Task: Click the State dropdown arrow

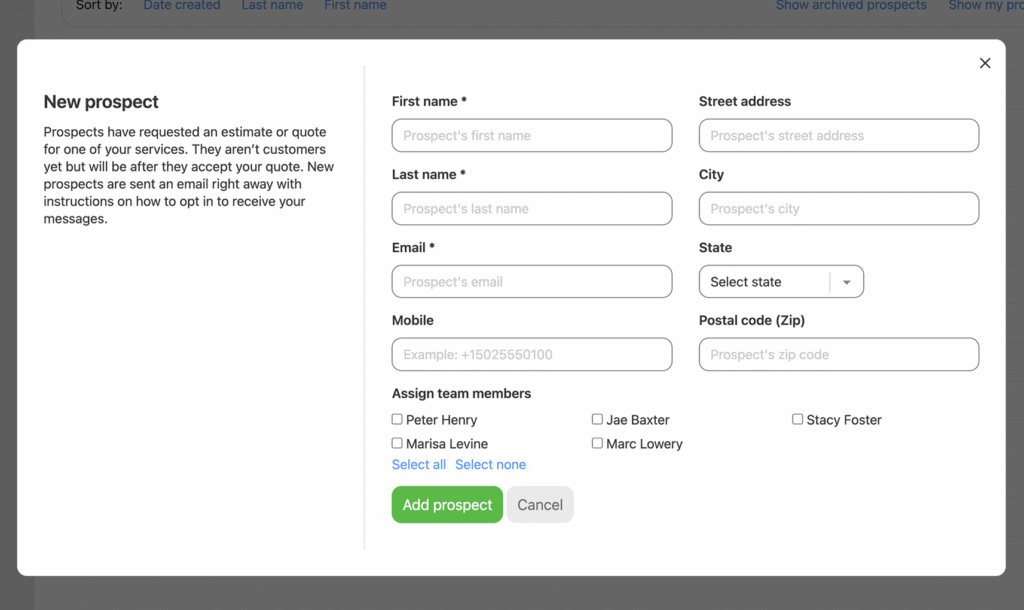Action: pos(847,282)
